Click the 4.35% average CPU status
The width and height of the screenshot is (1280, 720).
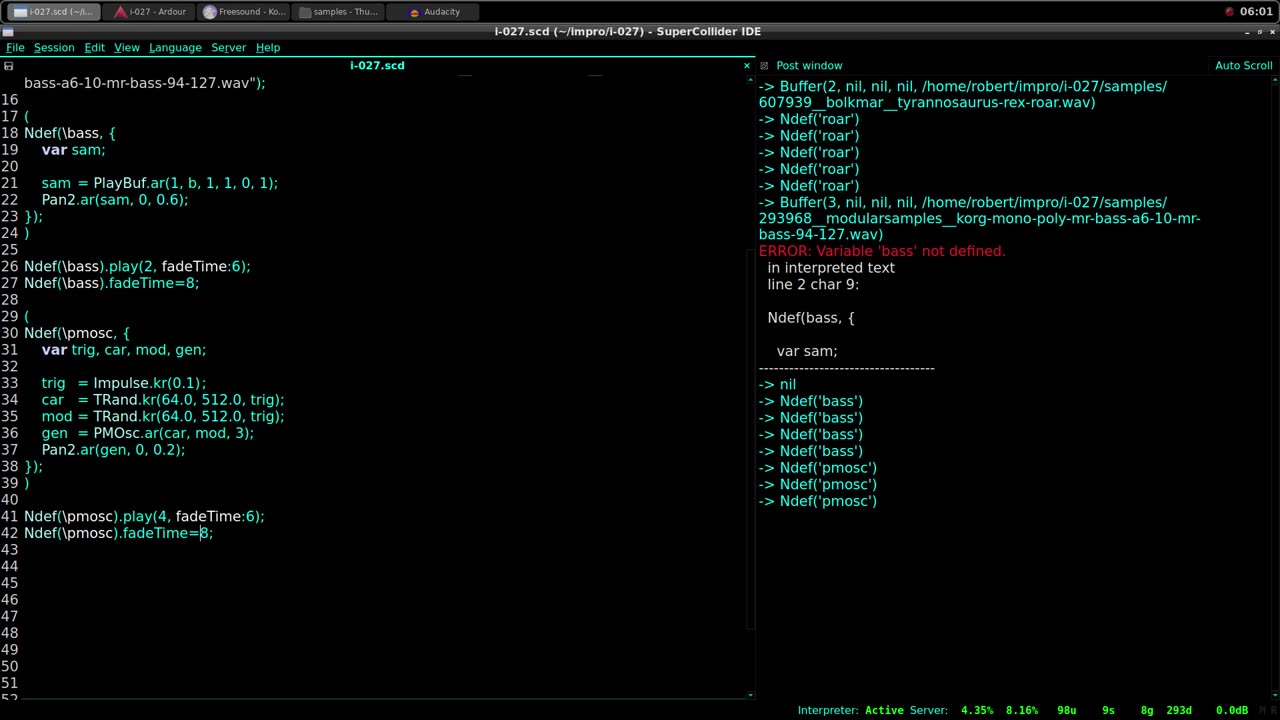[x=977, y=710]
